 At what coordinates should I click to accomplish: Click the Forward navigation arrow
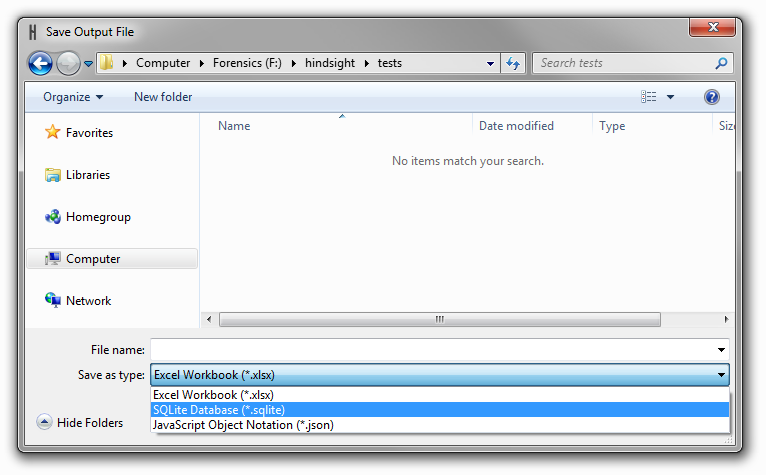coord(68,64)
